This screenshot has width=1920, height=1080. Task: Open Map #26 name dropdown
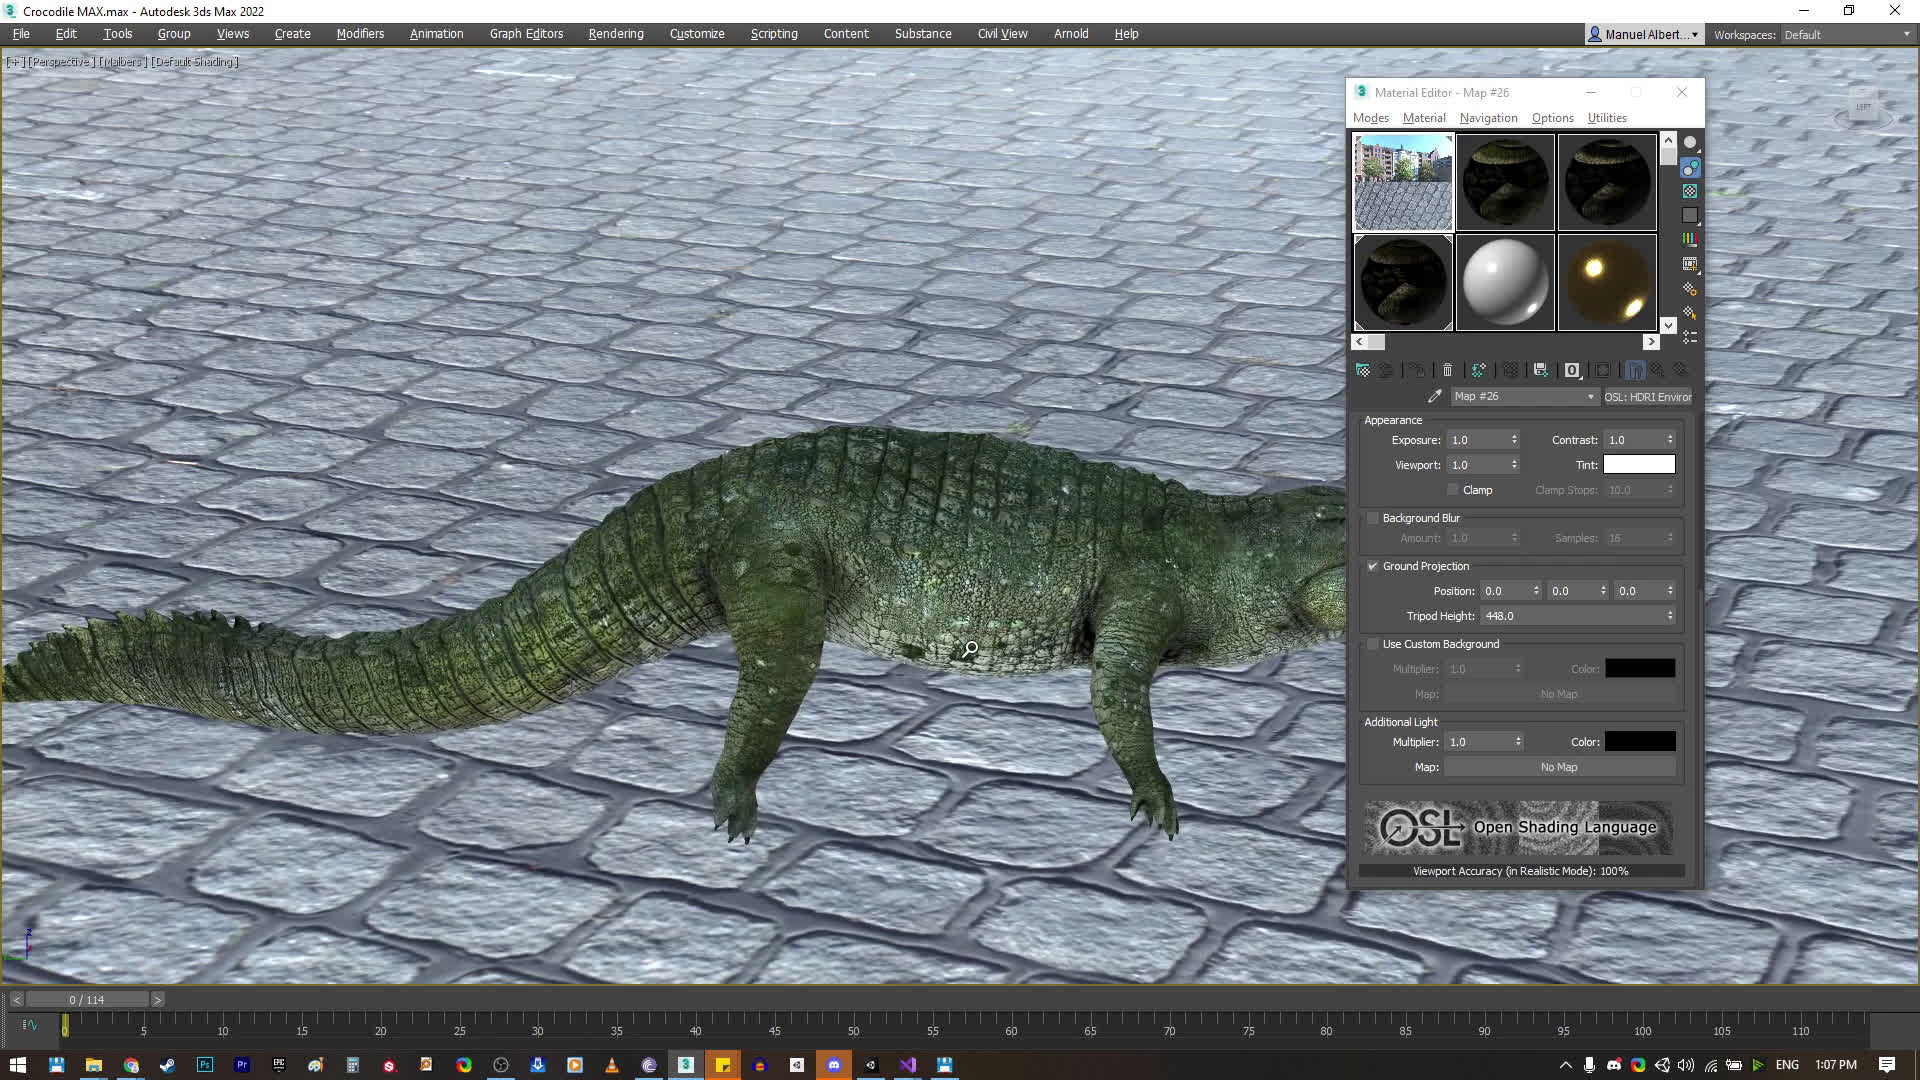1590,397
